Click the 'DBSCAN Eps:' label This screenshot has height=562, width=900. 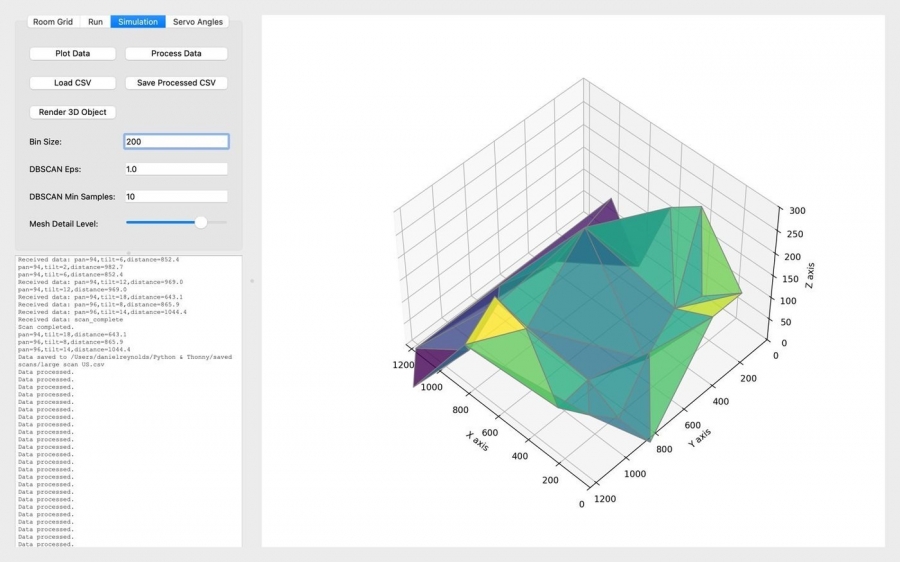tap(55, 169)
